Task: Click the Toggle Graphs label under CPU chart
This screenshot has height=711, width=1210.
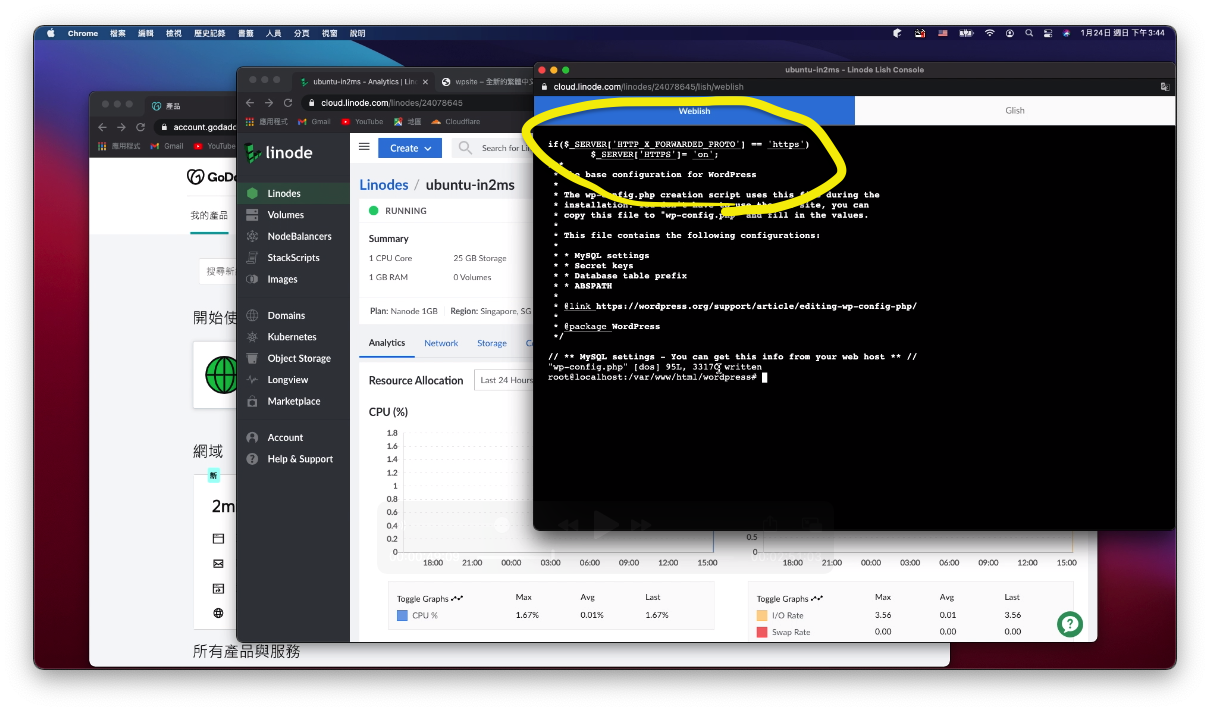Action: click(x=429, y=599)
